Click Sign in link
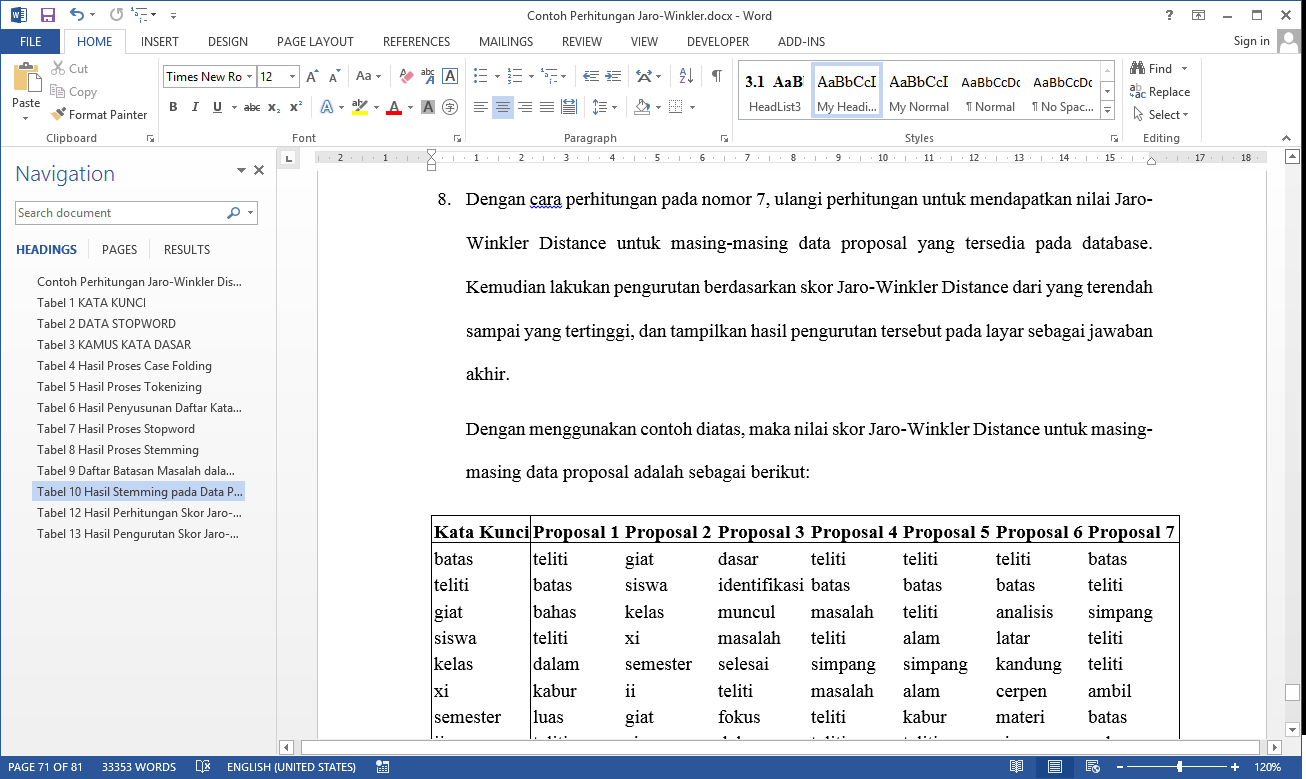Screen dimensions: 1306x779 [1251, 41]
